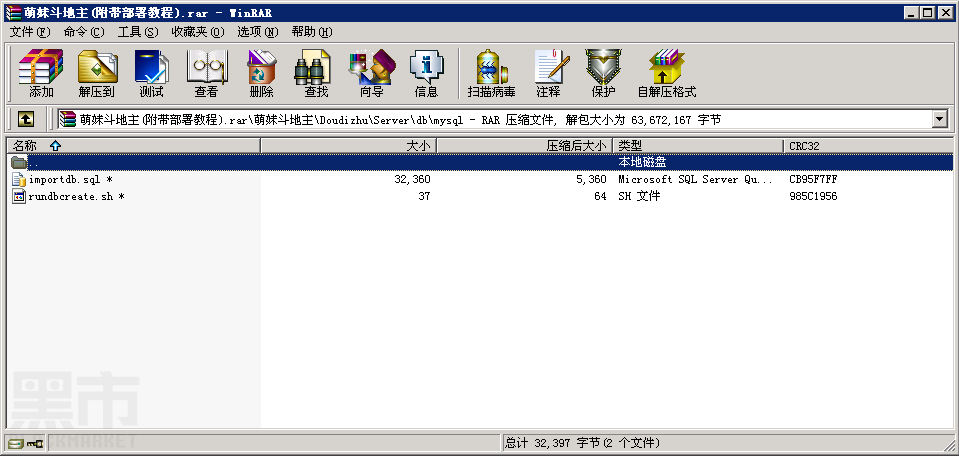The height and width of the screenshot is (456, 959).
Task: Sort by Name (名称) column header
Action: click(x=133, y=145)
